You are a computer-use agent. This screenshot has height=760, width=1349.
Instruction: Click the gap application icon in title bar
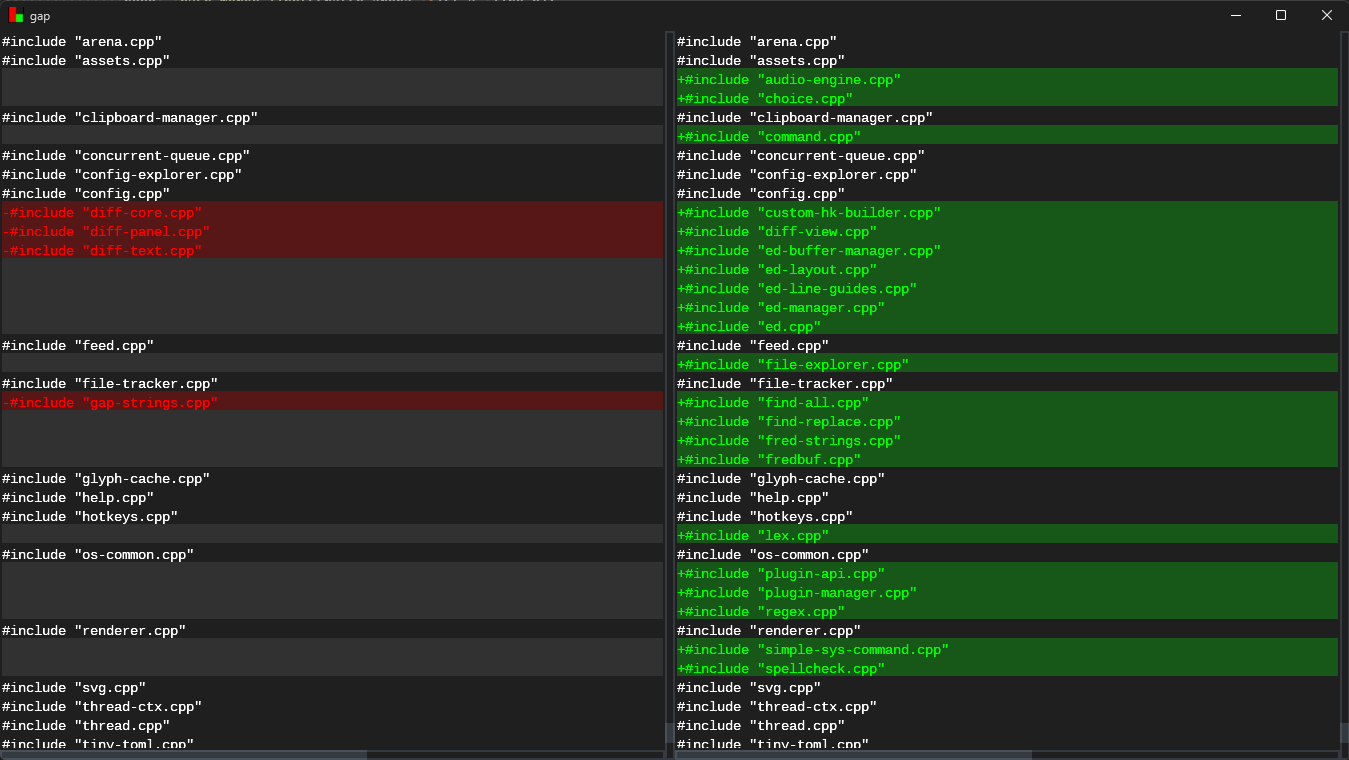point(16,15)
